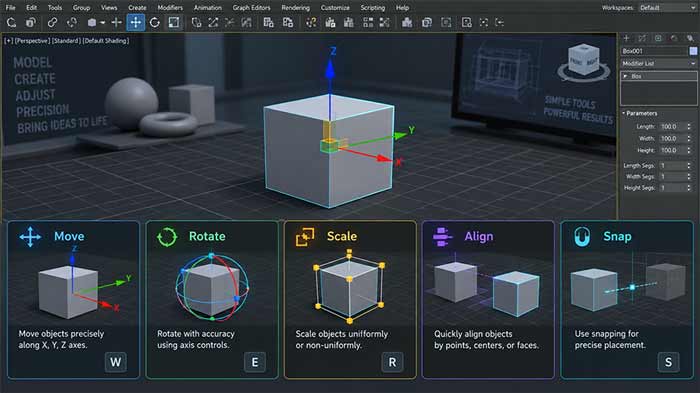Viewport: 700px width, 393px height.
Task: Click the object color swatch beside Box001
Action: tap(693, 51)
